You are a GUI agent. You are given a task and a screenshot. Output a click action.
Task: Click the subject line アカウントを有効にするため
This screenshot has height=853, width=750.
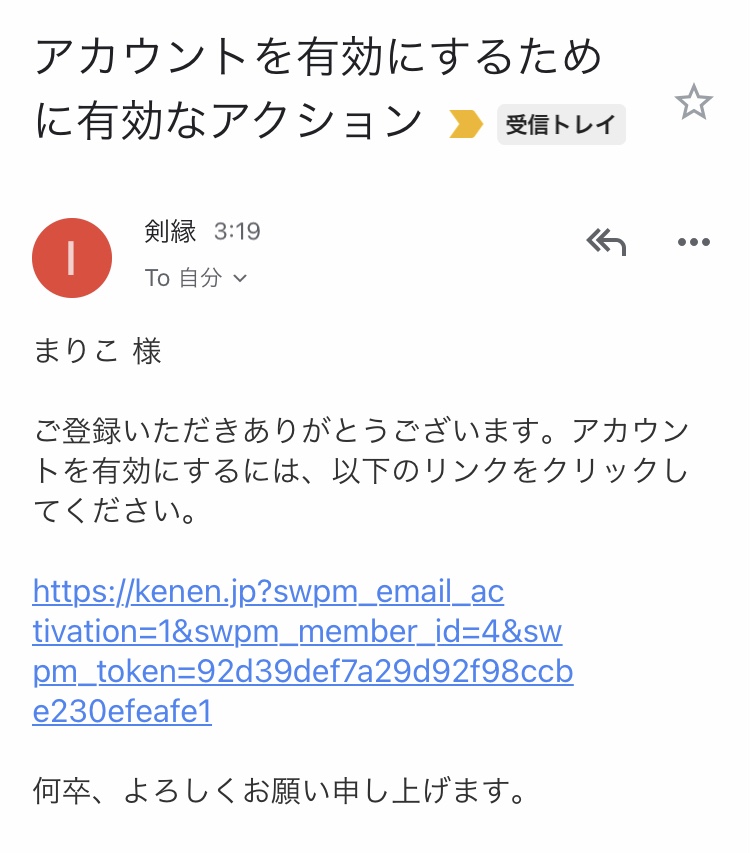(x=319, y=58)
